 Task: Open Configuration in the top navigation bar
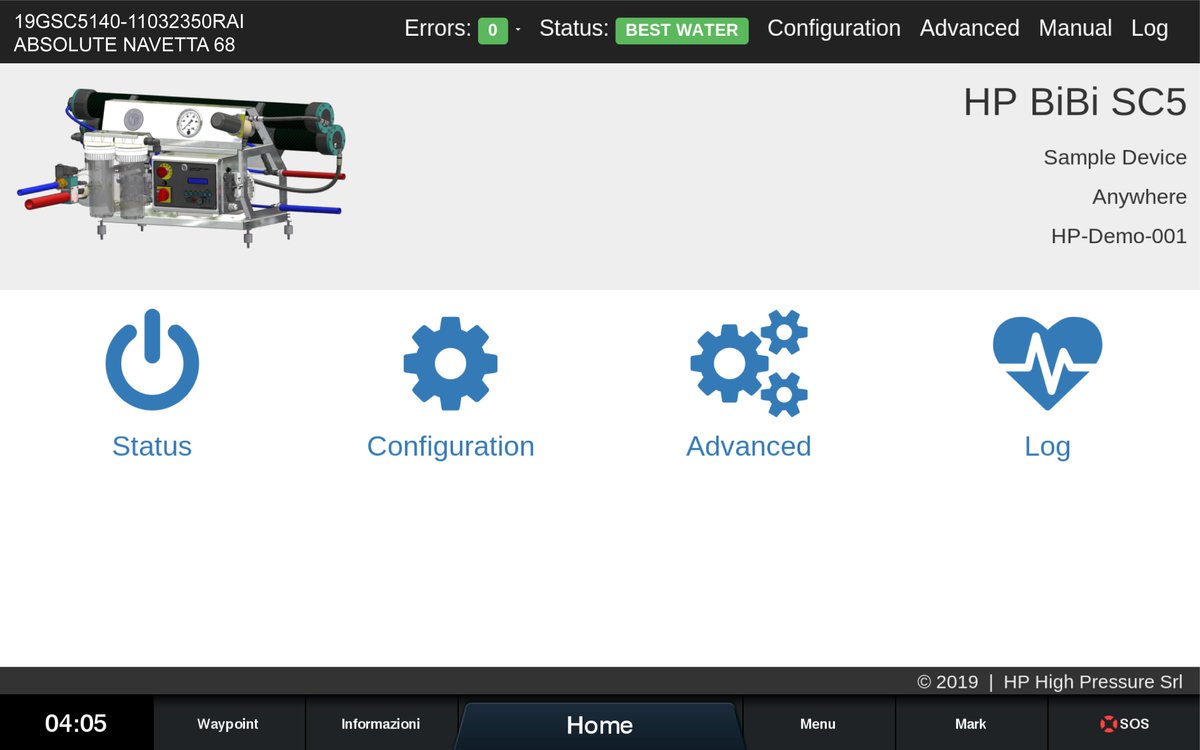[834, 28]
